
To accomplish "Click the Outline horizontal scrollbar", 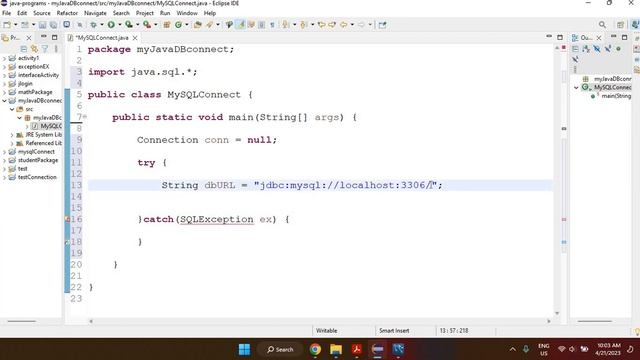I will (x=595, y=321).
